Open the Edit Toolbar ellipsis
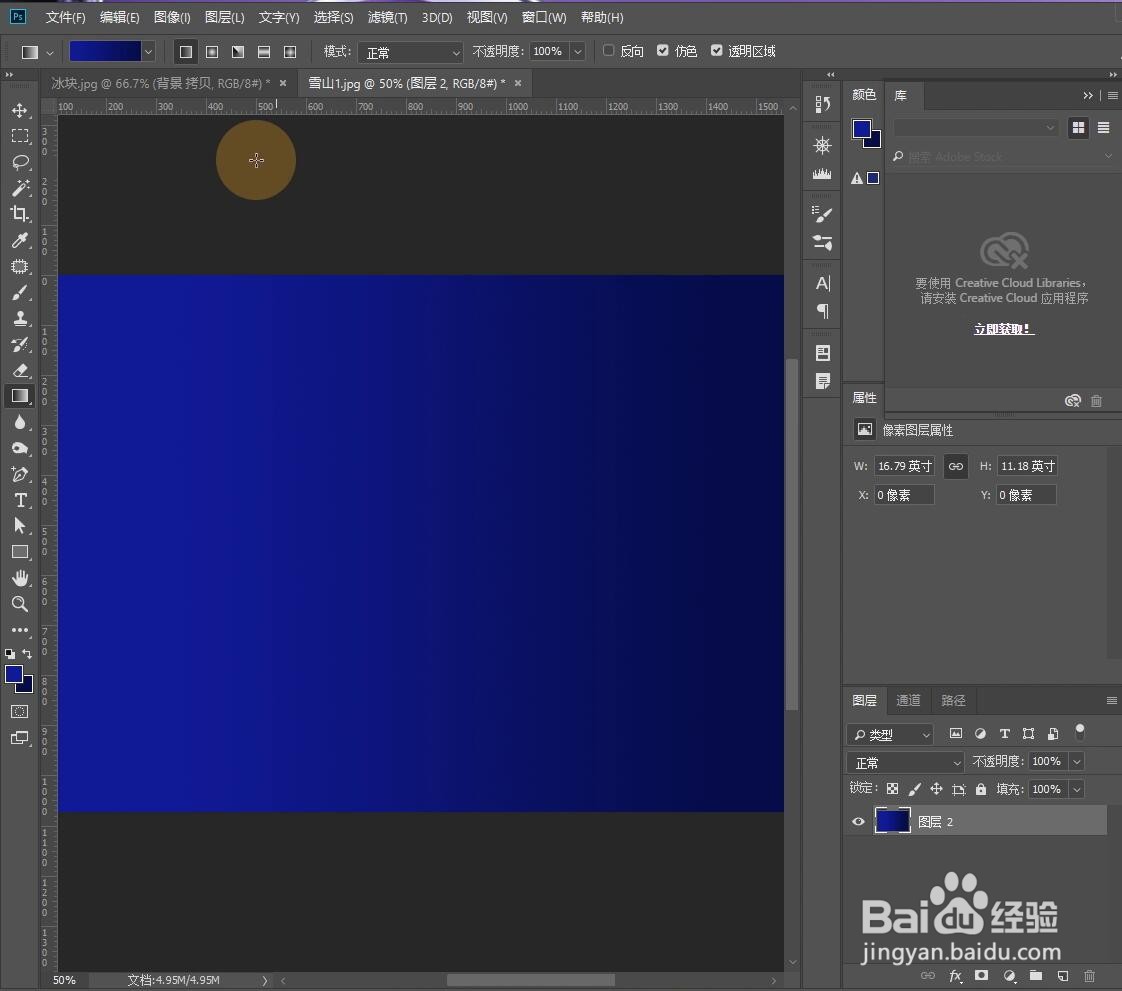 (x=19, y=630)
